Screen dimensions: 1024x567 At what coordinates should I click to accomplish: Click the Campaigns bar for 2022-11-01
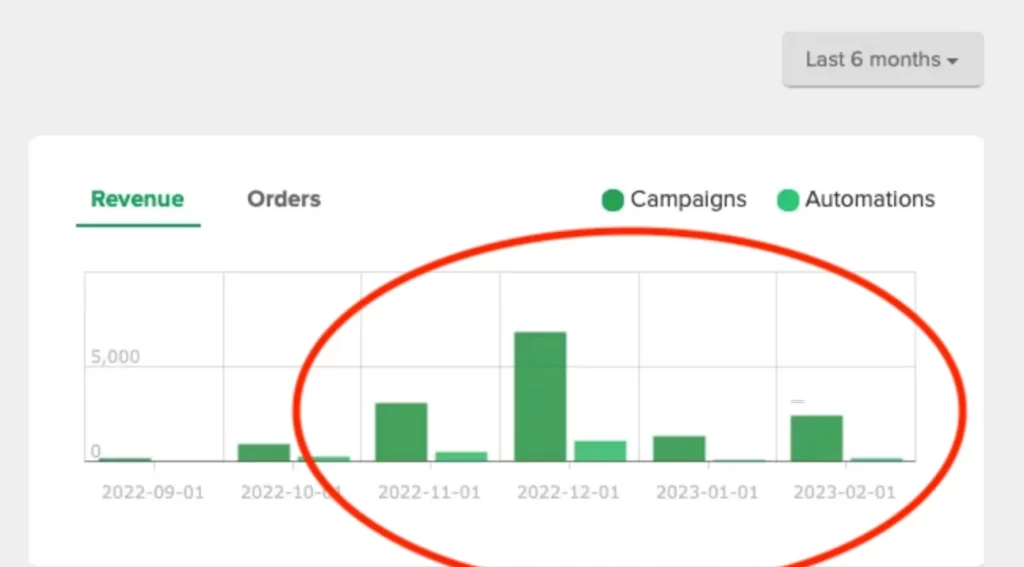pyautogui.click(x=401, y=432)
